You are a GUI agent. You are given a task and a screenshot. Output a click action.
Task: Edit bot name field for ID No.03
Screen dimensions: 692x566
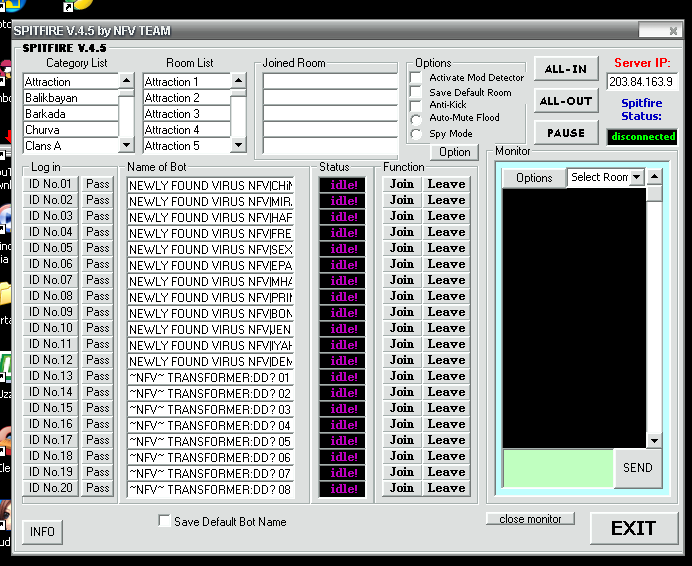point(211,217)
